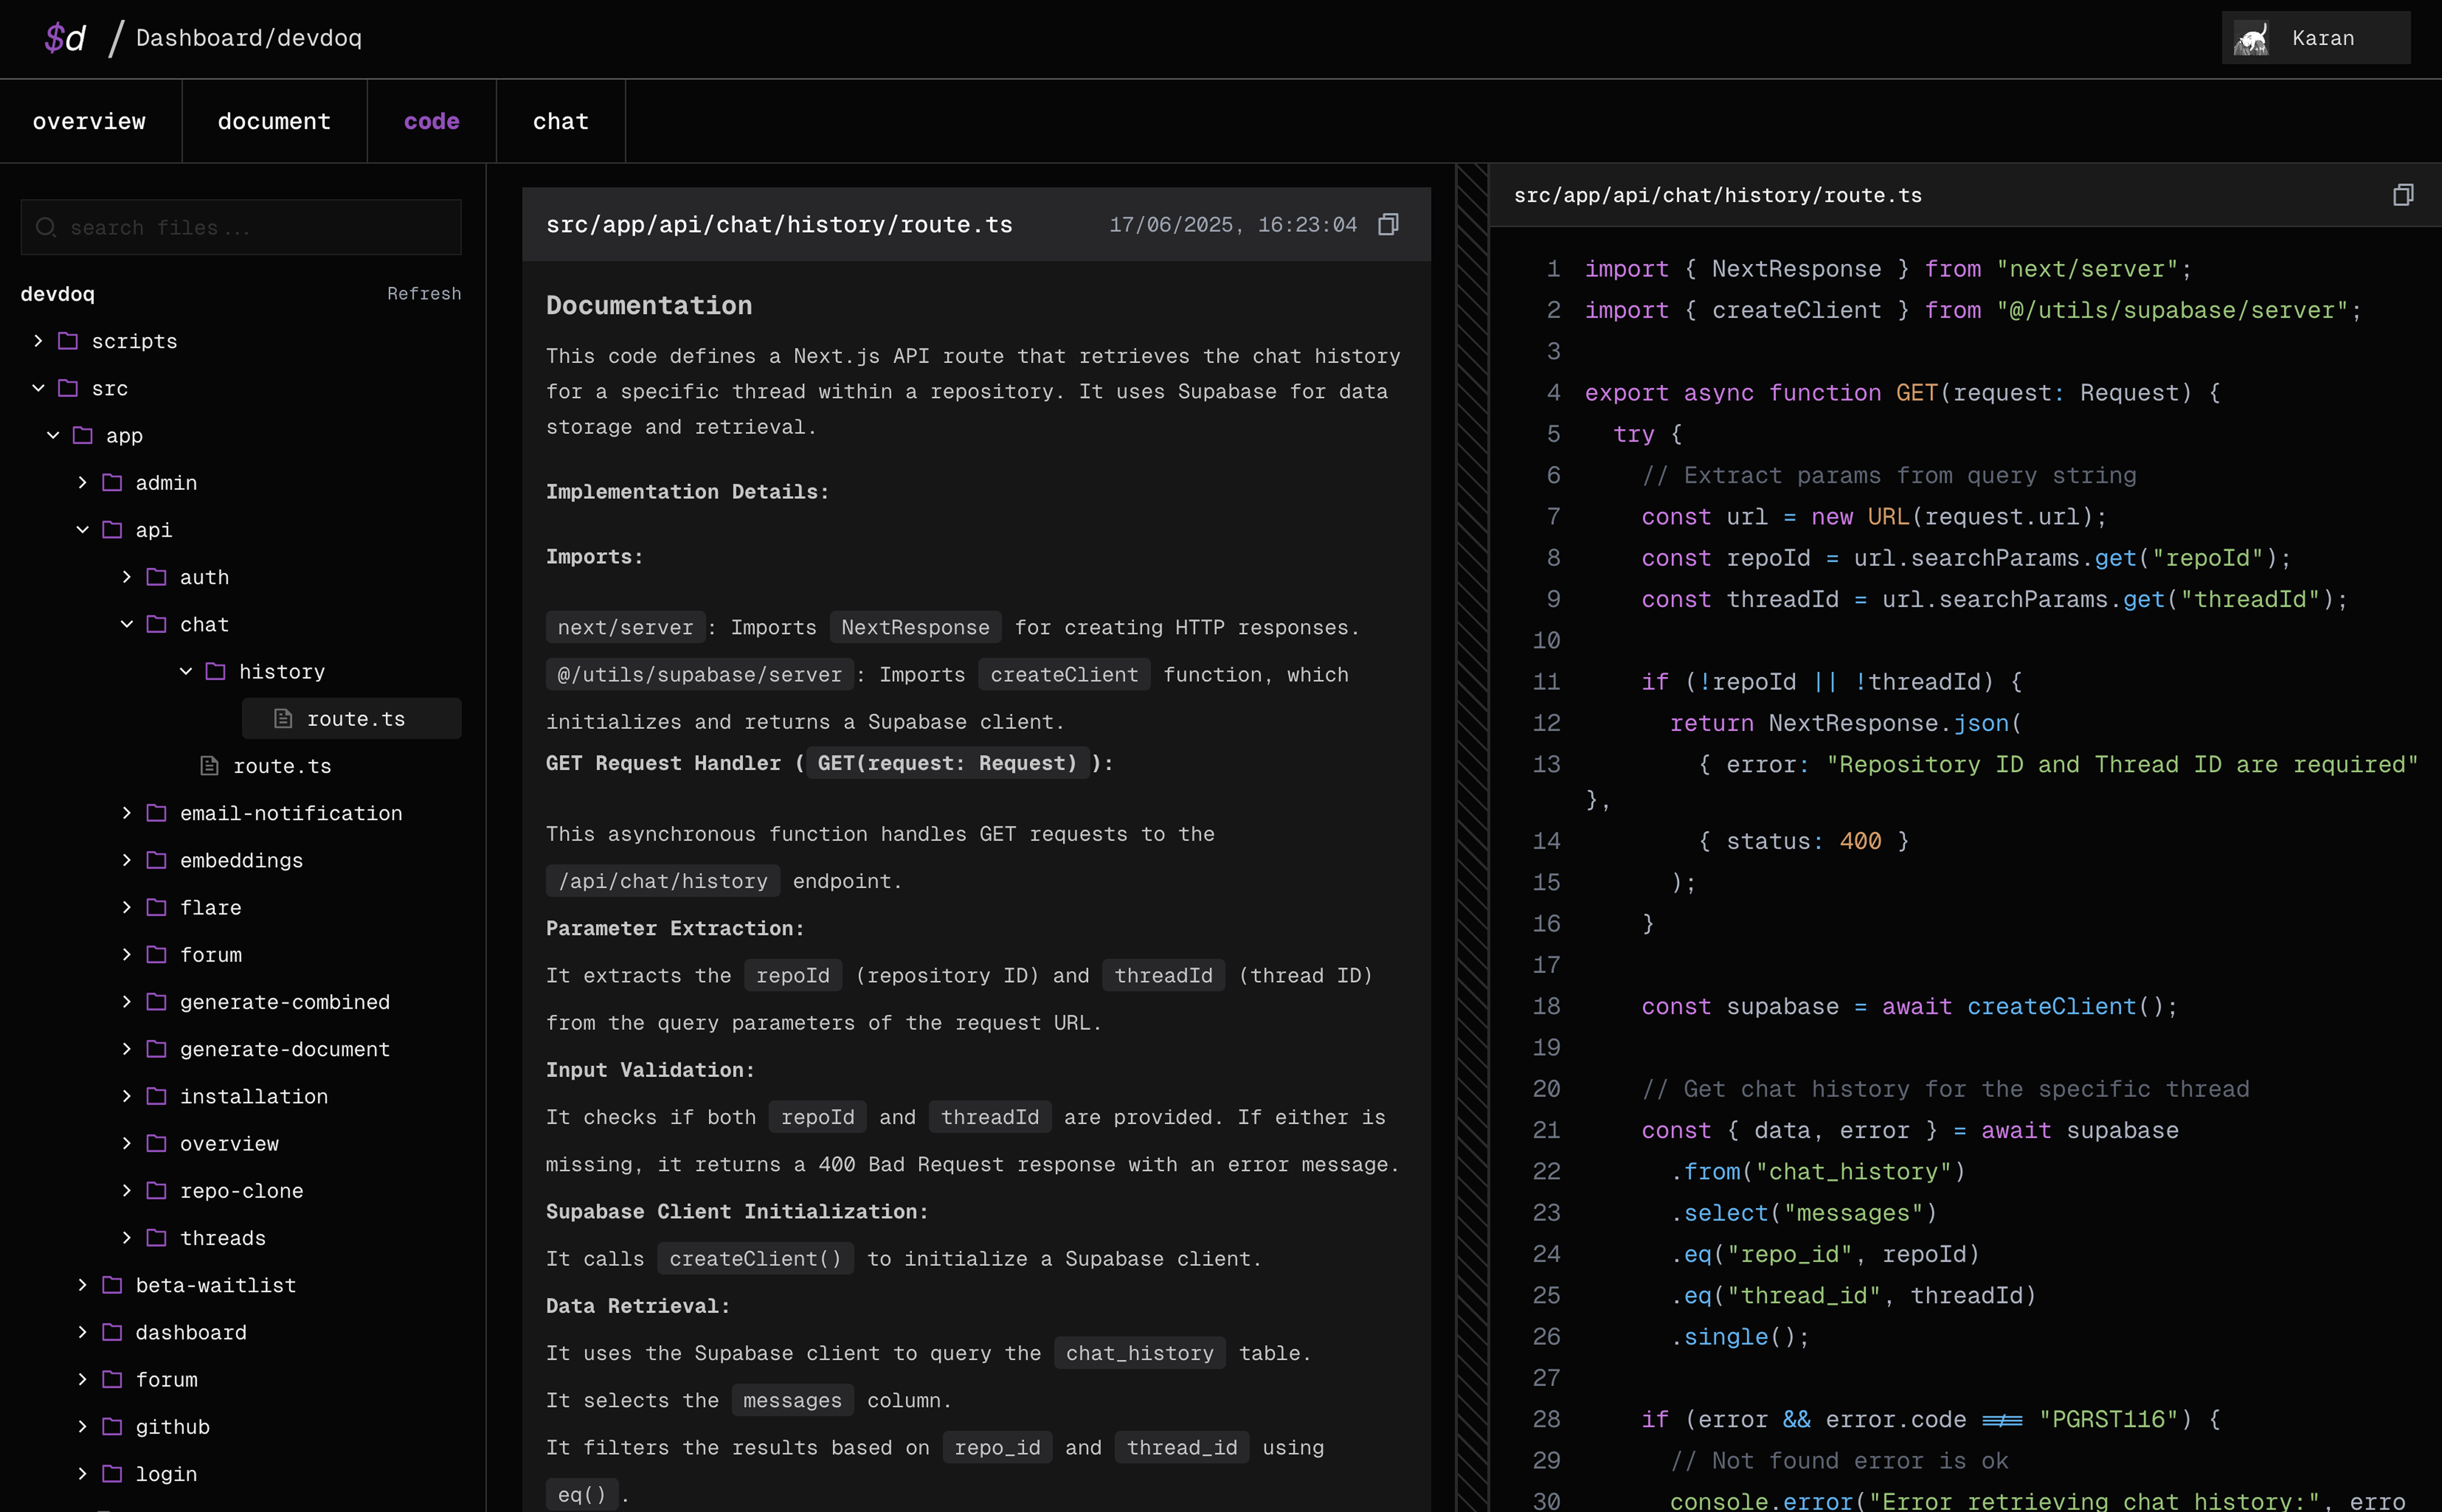
Task: Click the file icon of selected route.ts
Action: point(283,718)
